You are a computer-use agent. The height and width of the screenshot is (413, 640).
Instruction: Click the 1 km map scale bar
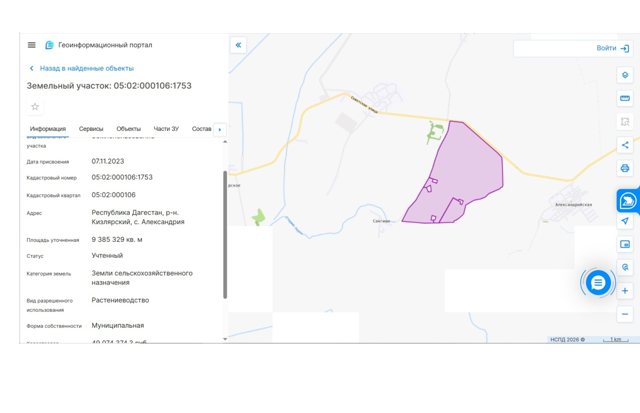pyautogui.click(x=616, y=340)
